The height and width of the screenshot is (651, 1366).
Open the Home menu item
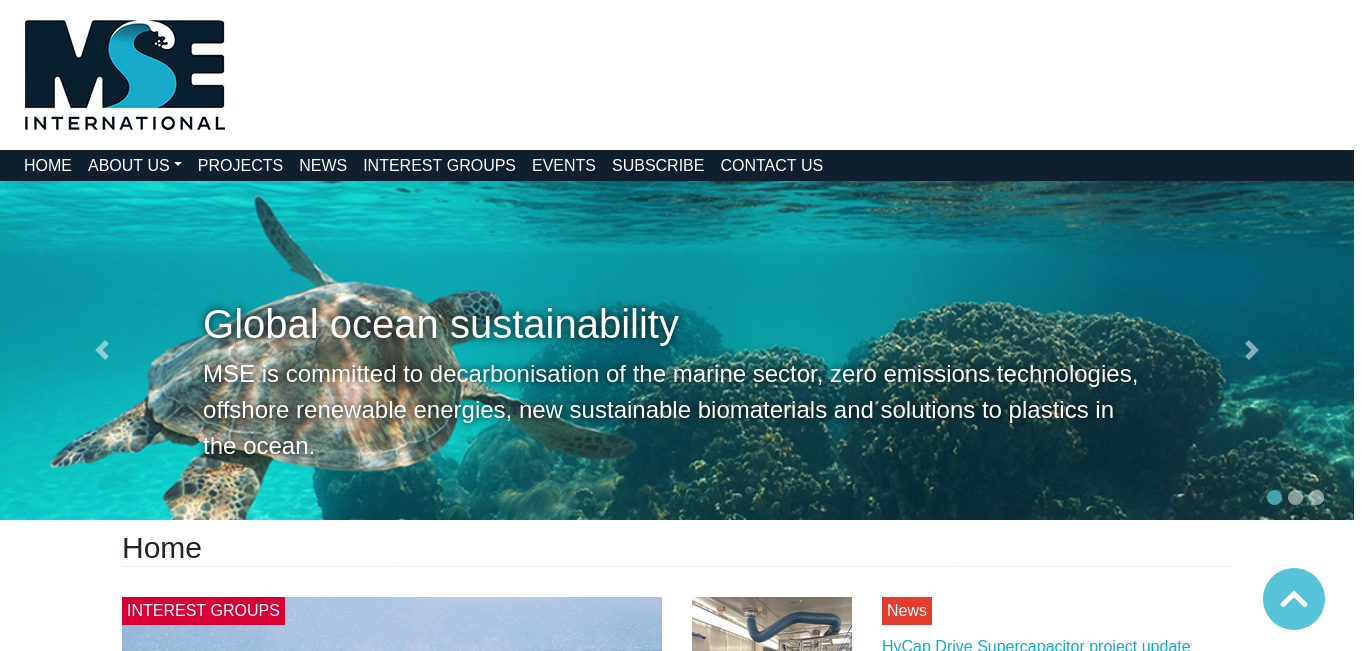point(48,166)
